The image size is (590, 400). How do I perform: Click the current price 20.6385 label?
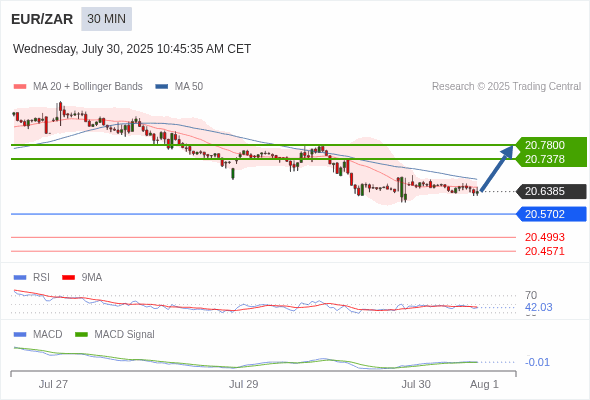552,192
